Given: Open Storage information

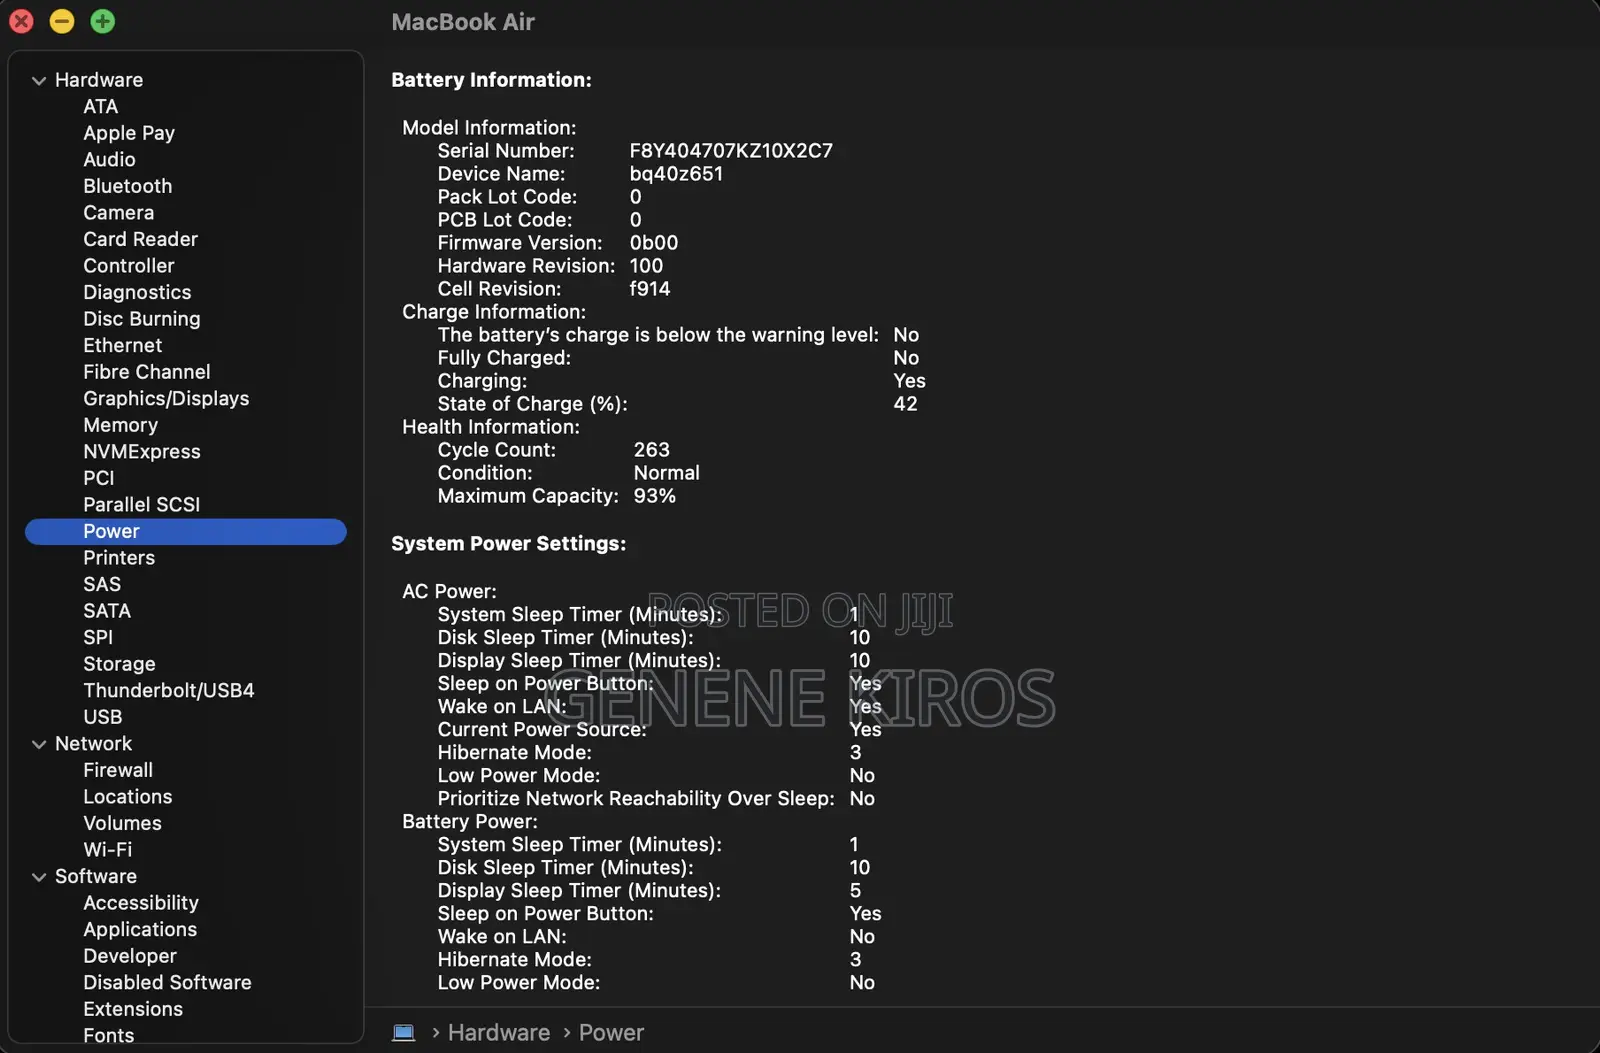Looking at the screenshot, I should [119, 664].
